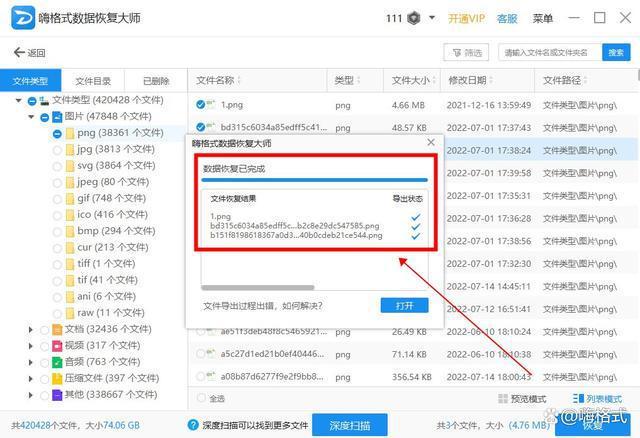640x438 pixels.
Task: Expand the 视频 tree node
Action: click(31, 346)
